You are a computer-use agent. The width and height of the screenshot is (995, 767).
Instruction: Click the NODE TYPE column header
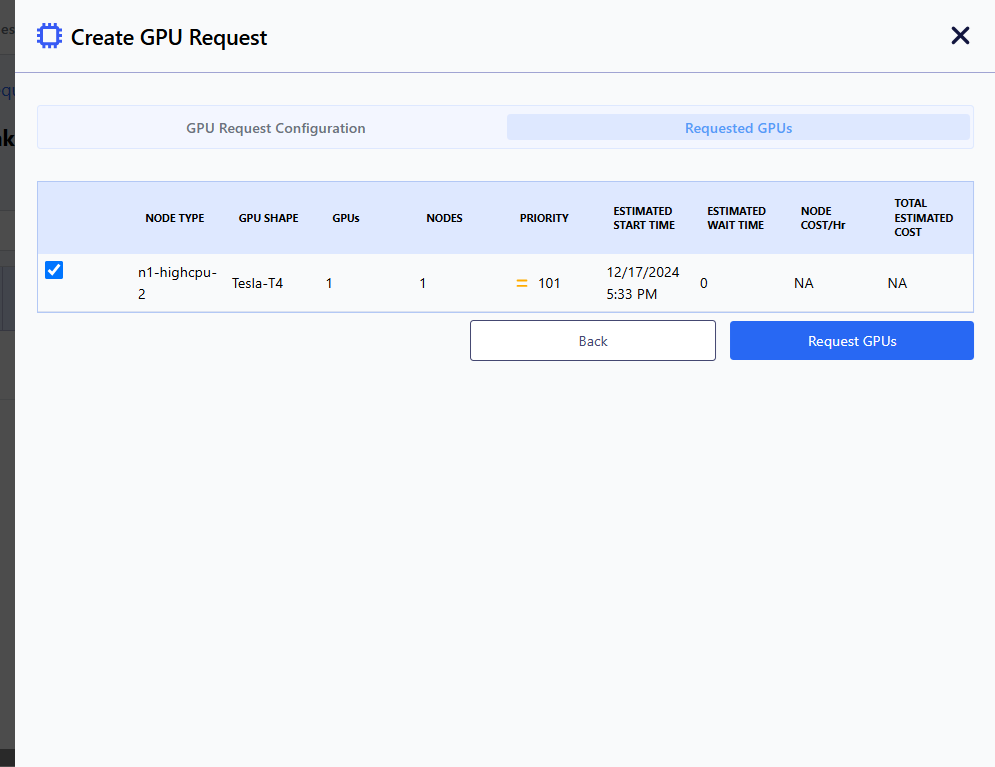[175, 218]
